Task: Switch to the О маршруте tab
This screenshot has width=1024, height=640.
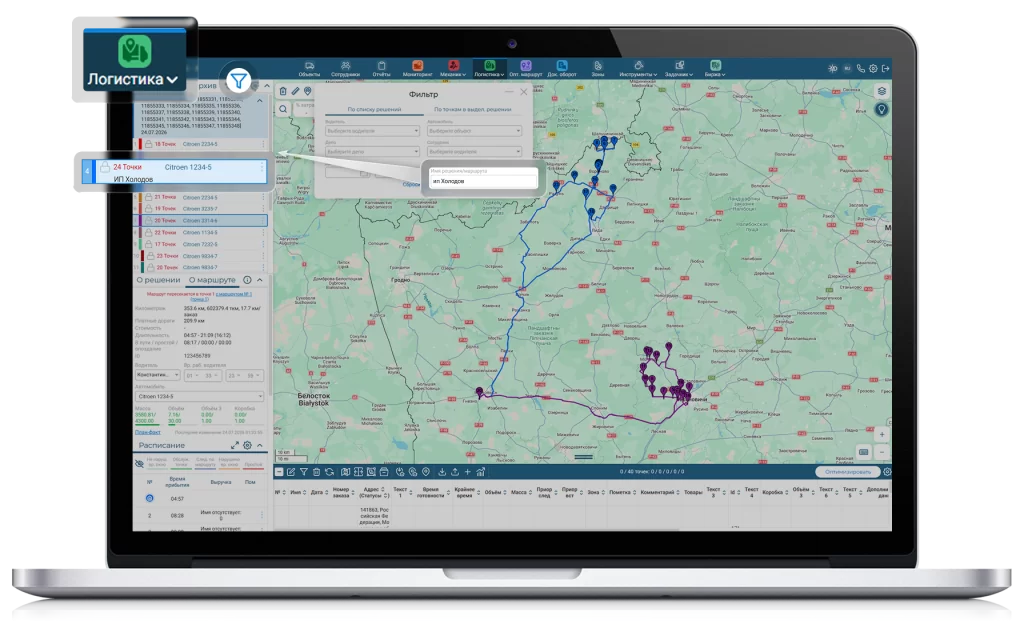Action: pos(212,280)
